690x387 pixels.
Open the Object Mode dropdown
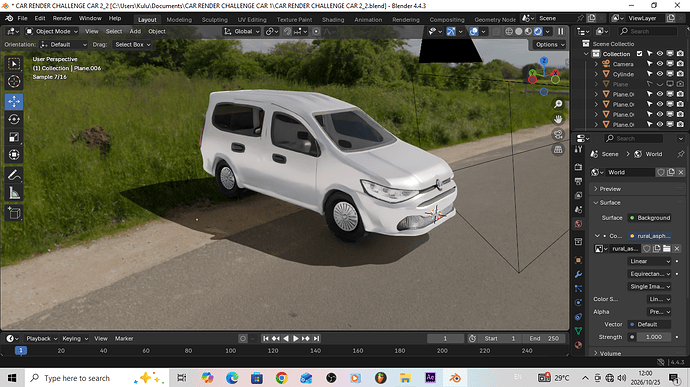point(51,31)
